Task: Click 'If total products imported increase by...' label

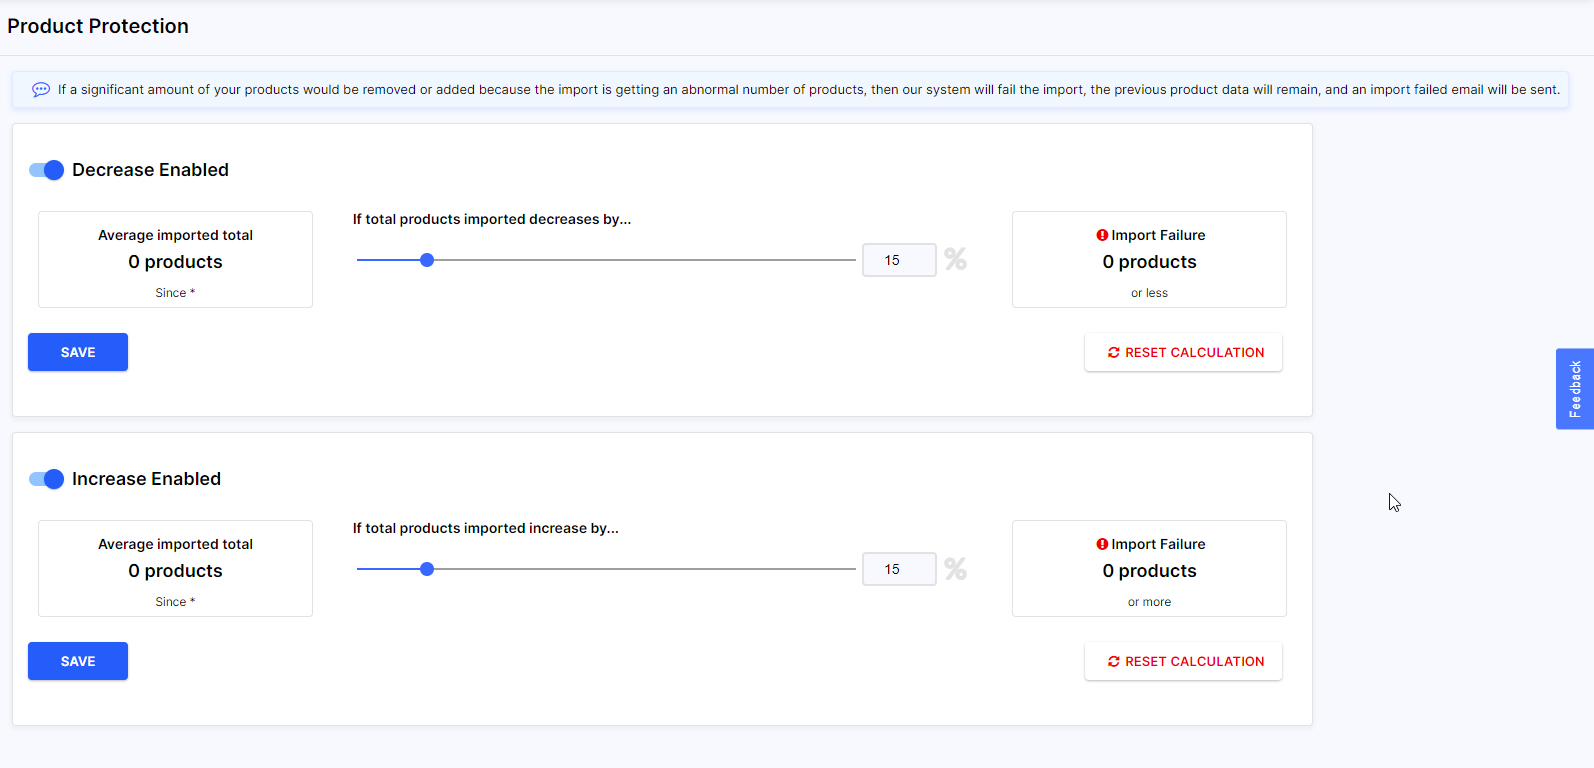Action: tap(486, 528)
